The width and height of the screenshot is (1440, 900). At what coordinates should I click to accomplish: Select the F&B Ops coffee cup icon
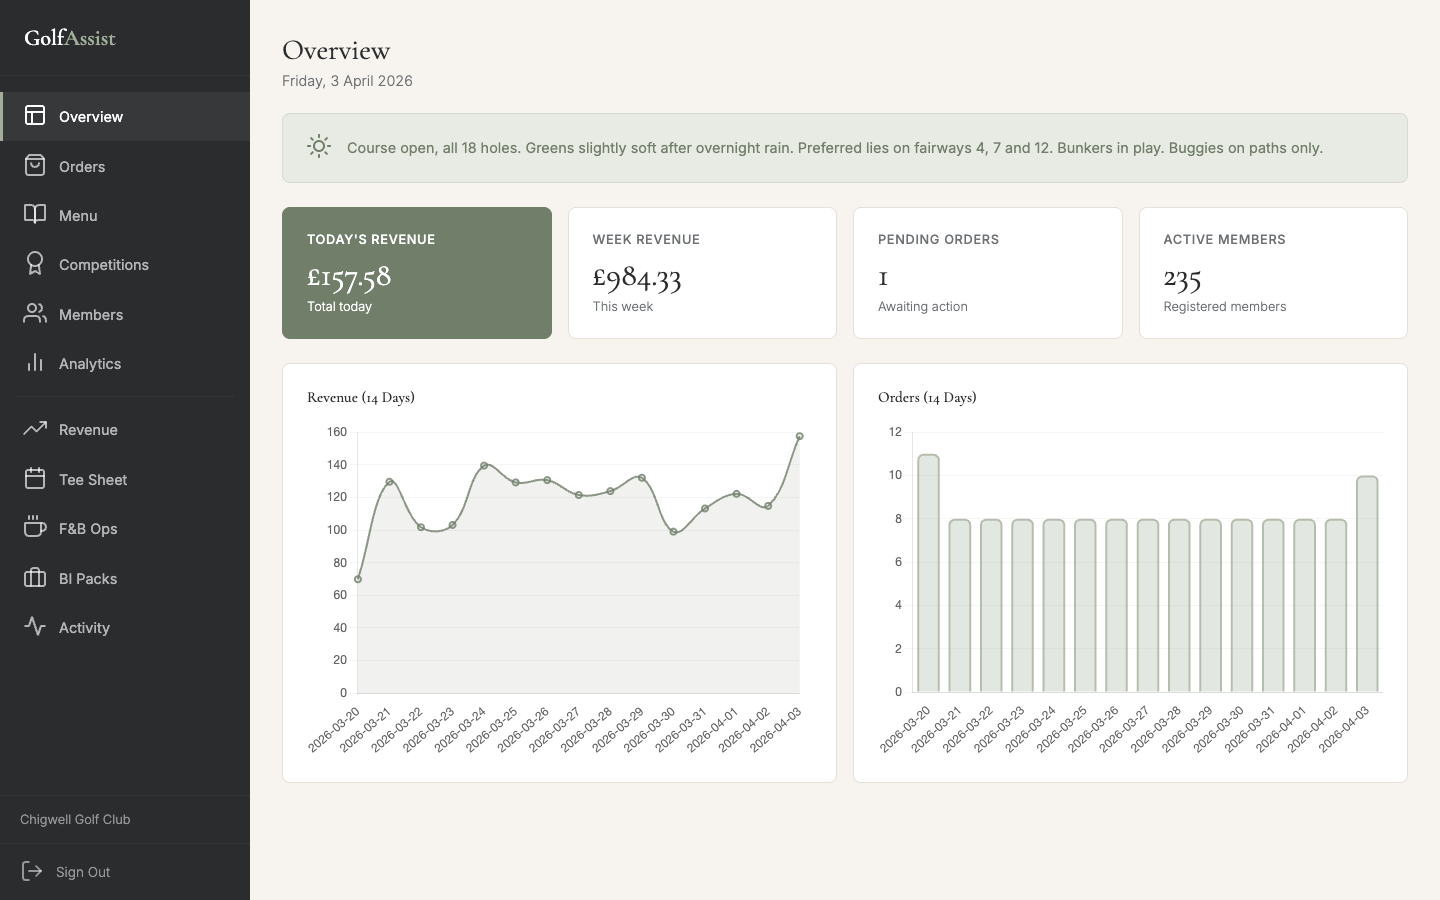[x=35, y=528]
